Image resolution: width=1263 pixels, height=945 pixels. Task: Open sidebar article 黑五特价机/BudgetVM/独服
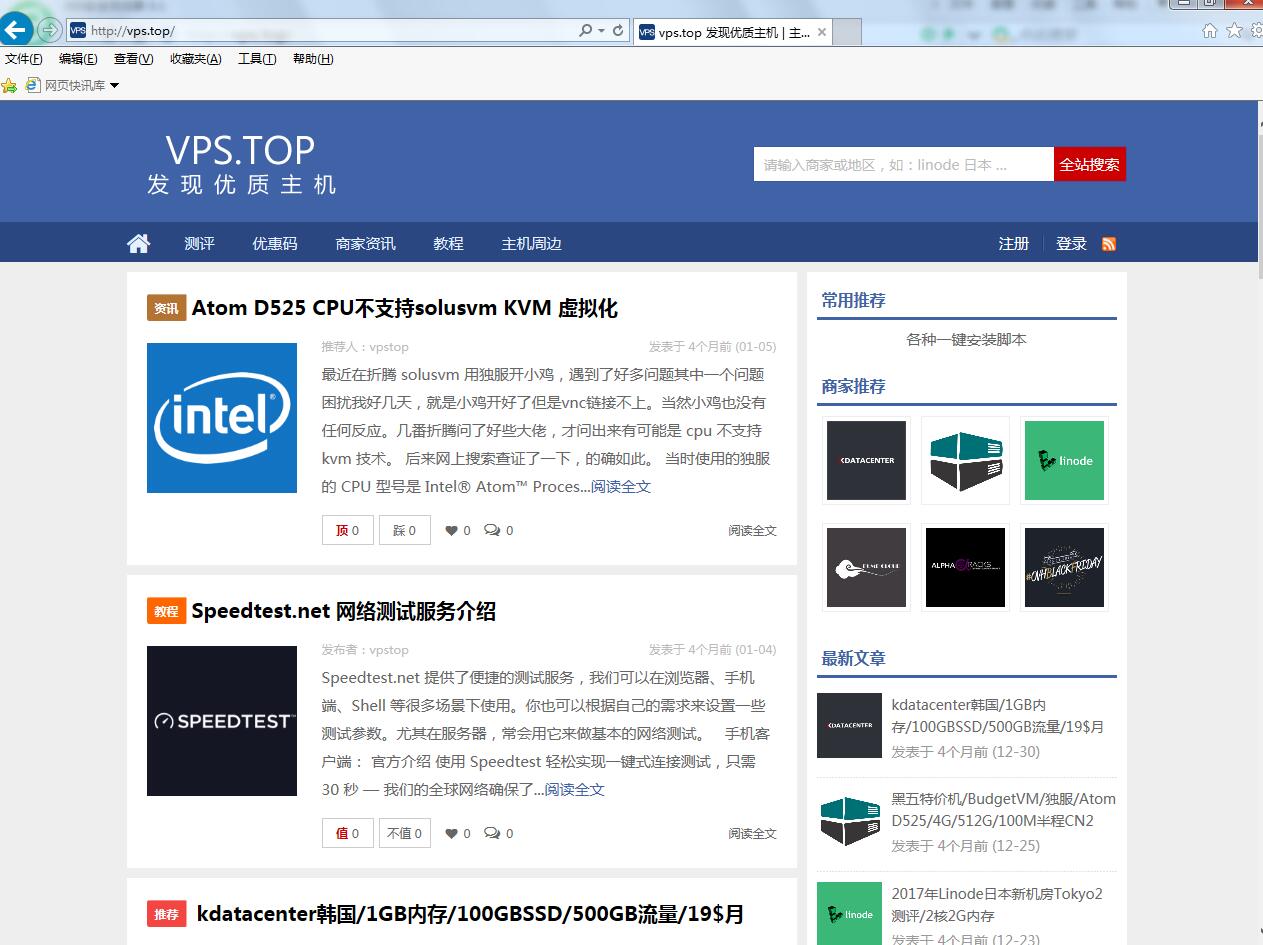tap(1004, 810)
